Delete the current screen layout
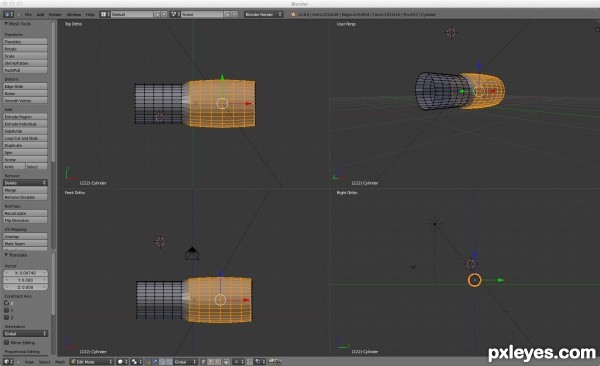 164,14
